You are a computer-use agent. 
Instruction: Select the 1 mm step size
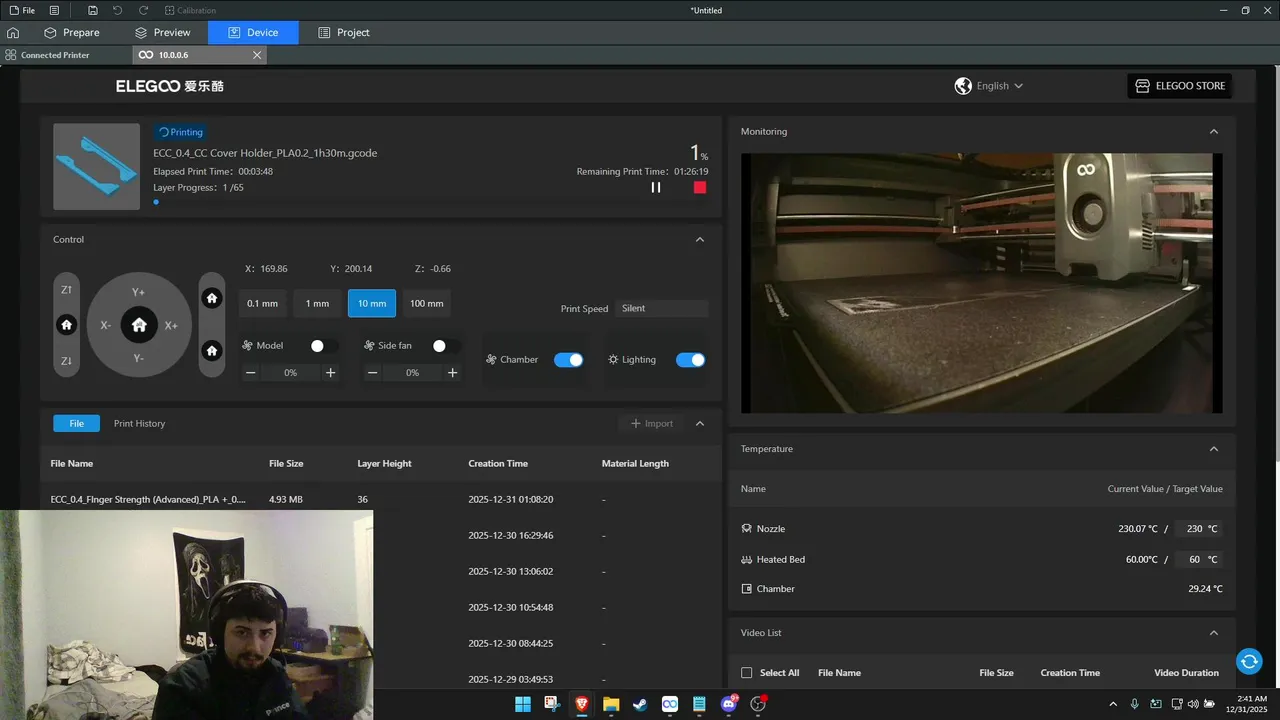[x=317, y=303]
